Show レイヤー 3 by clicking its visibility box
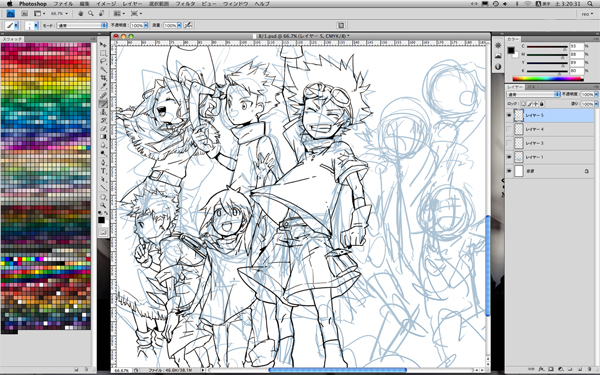The image size is (600, 375). click(509, 143)
